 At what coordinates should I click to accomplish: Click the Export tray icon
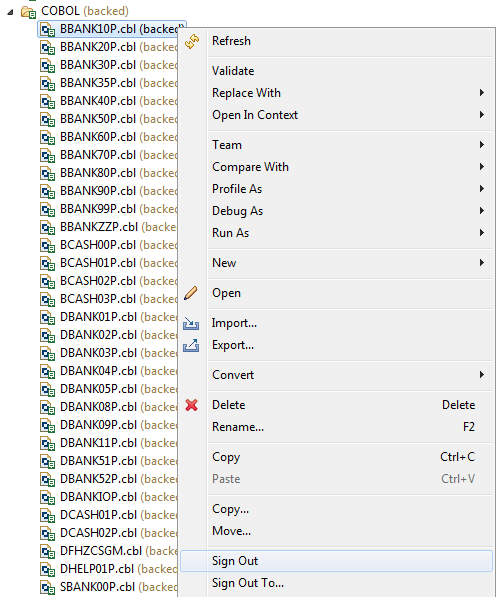coord(191,345)
